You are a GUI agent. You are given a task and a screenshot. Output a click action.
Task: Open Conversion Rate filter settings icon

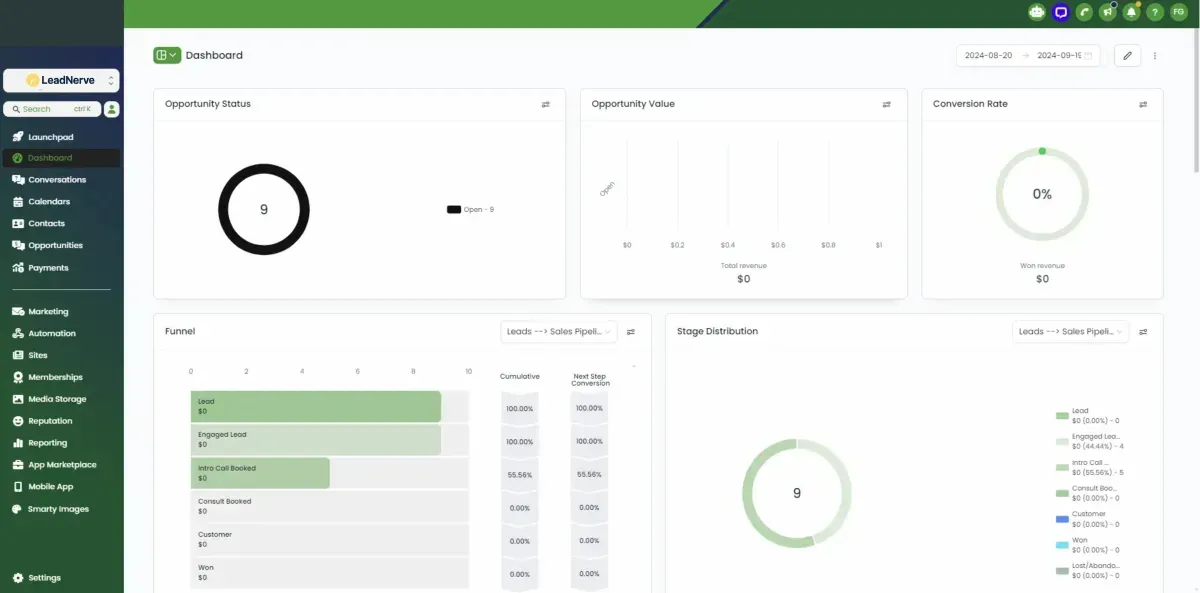(x=1143, y=104)
